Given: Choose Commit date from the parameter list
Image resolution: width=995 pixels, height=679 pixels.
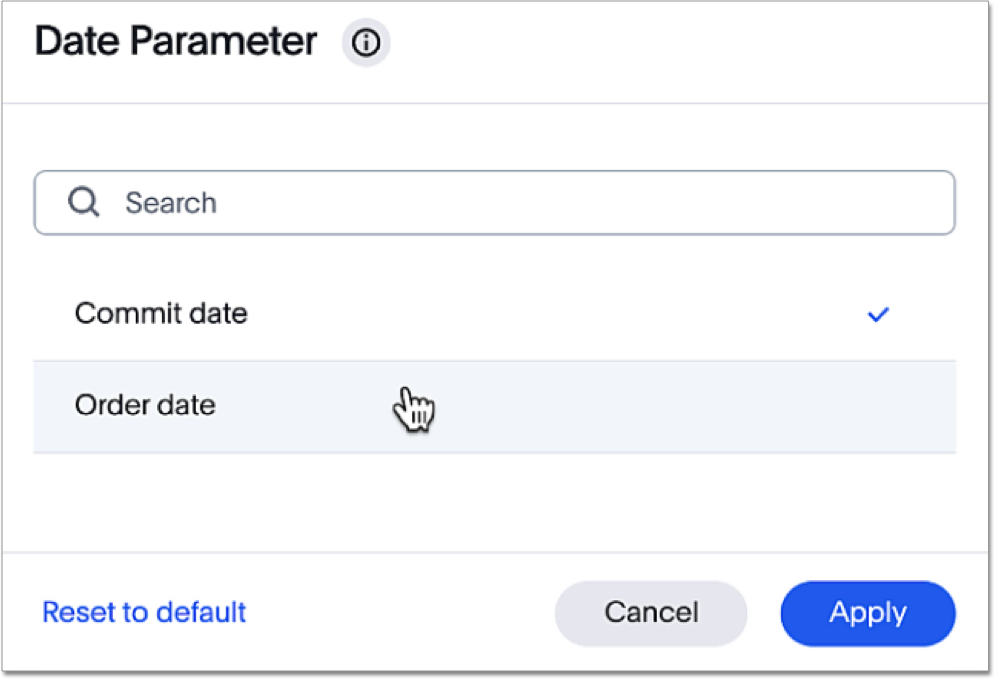Looking at the screenshot, I should pyautogui.click(x=161, y=314).
